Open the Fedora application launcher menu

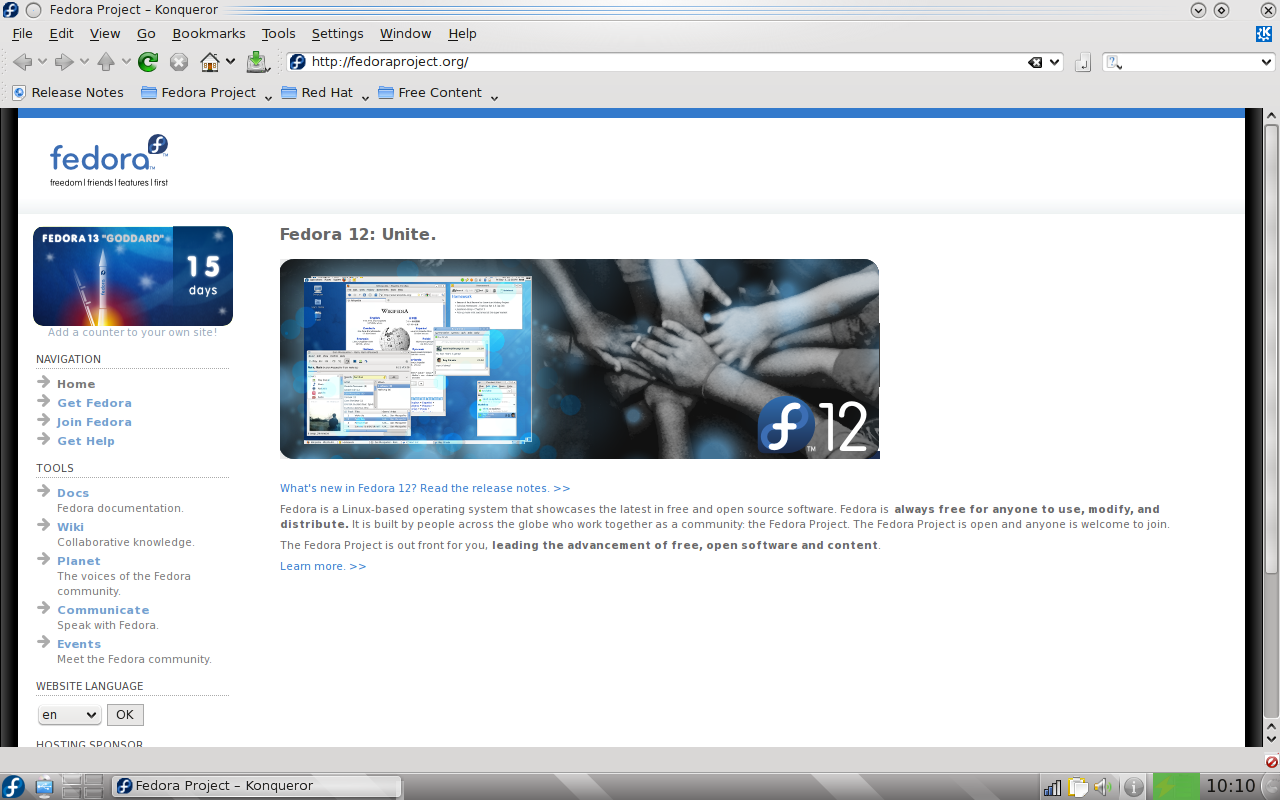click(x=14, y=786)
